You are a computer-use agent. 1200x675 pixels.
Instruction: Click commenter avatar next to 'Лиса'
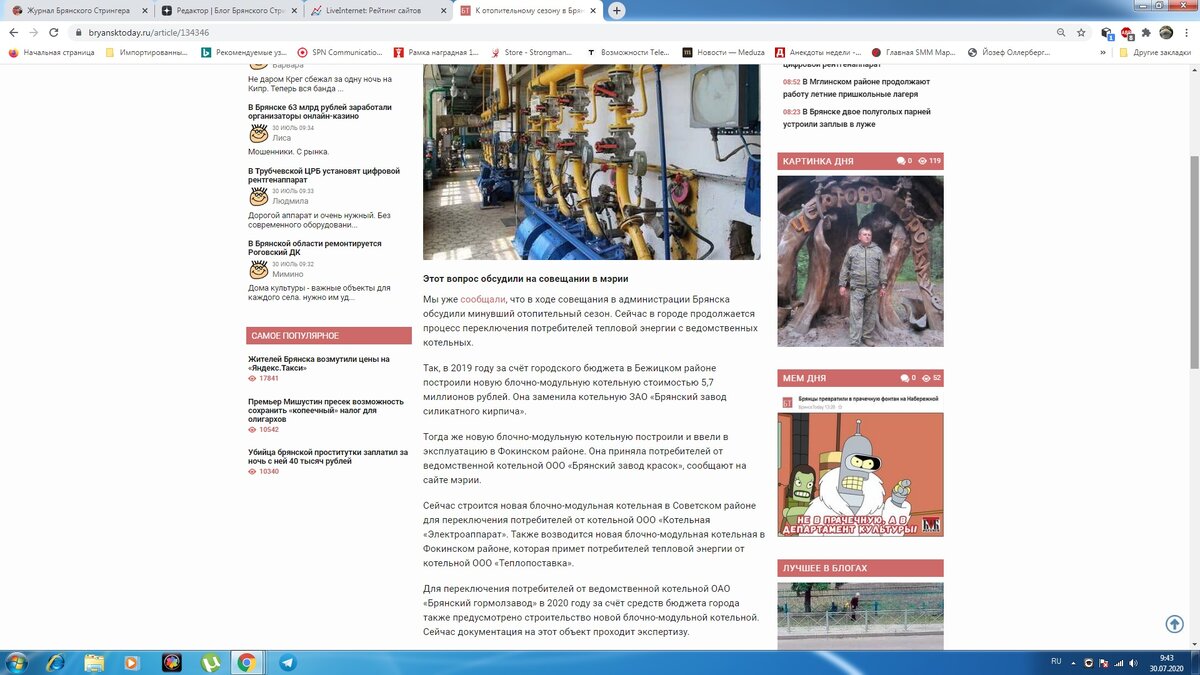pyautogui.click(x=258, y=134)
